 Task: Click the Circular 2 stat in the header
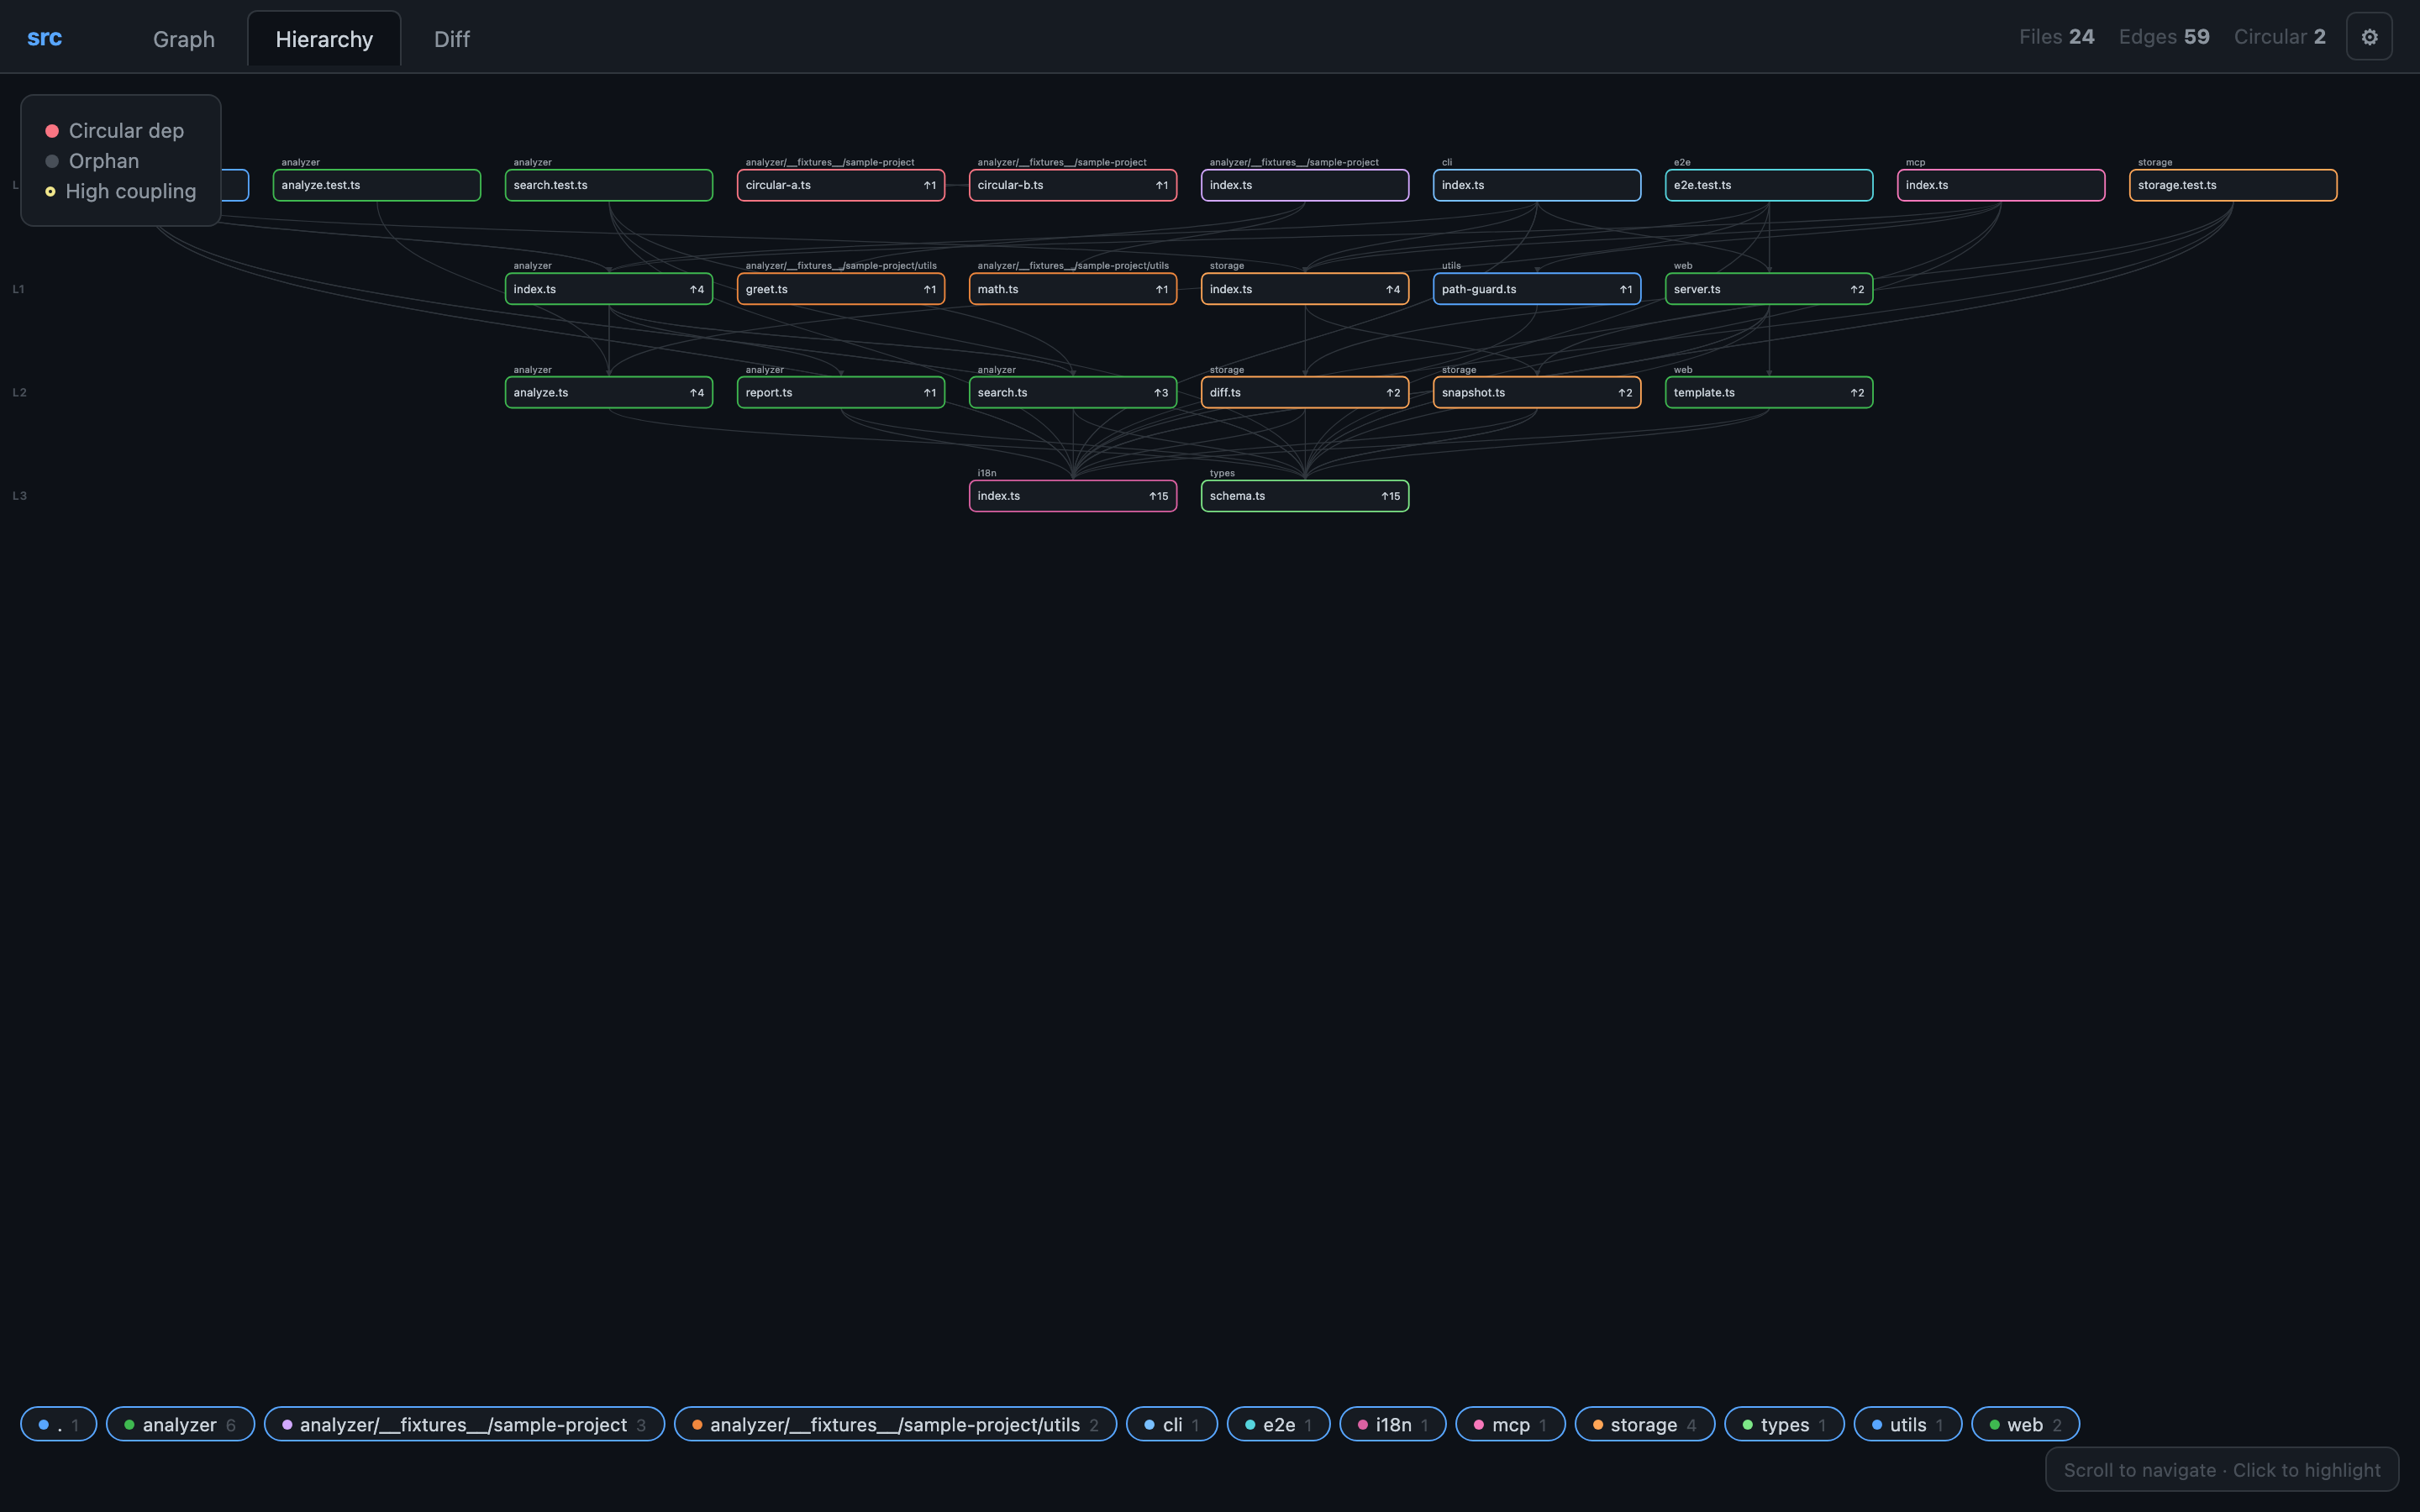tap(2279, 36)
